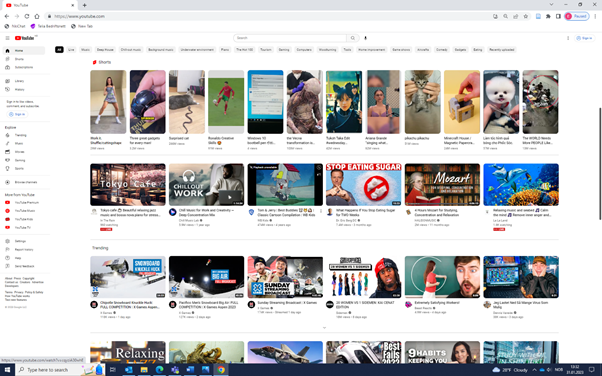This screenshot has width=602, height=376.
Task: Select the Game shows filter chip
Action: (x=401, y=50)
